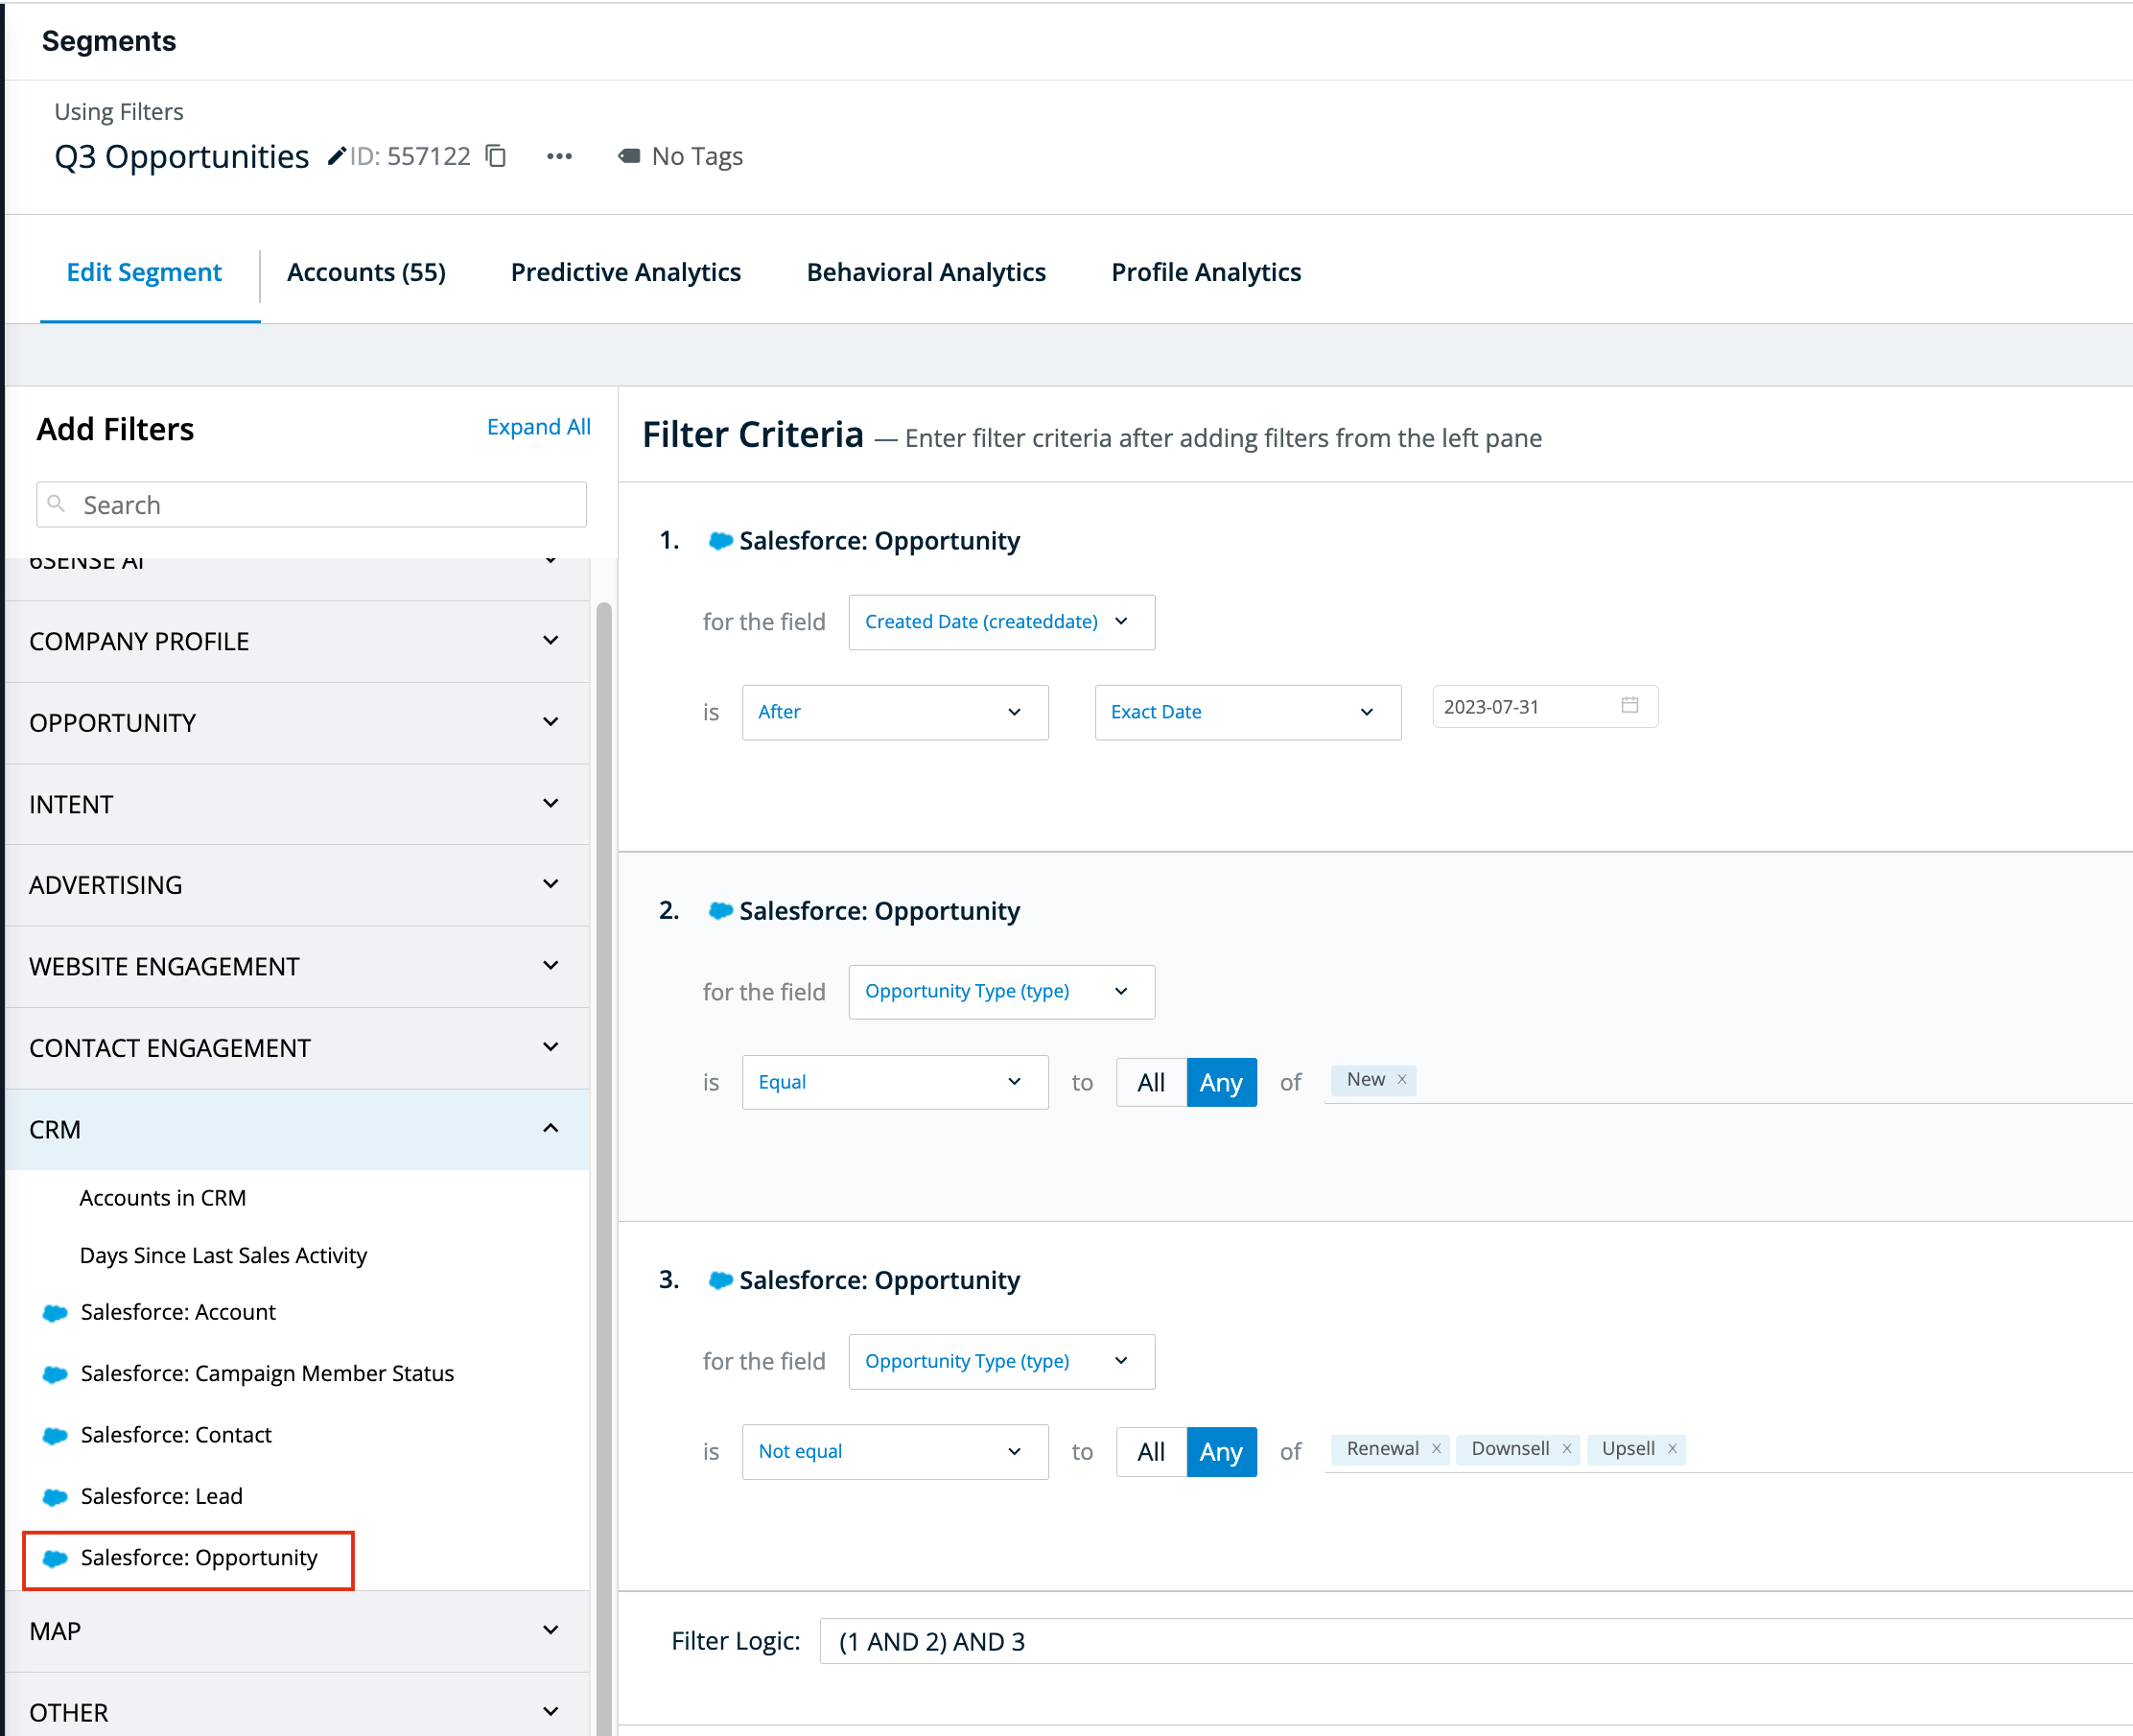Select Any toggle in filter 3
Viewport: 2133px width, 1736px height.
tap(1221, 1451)
